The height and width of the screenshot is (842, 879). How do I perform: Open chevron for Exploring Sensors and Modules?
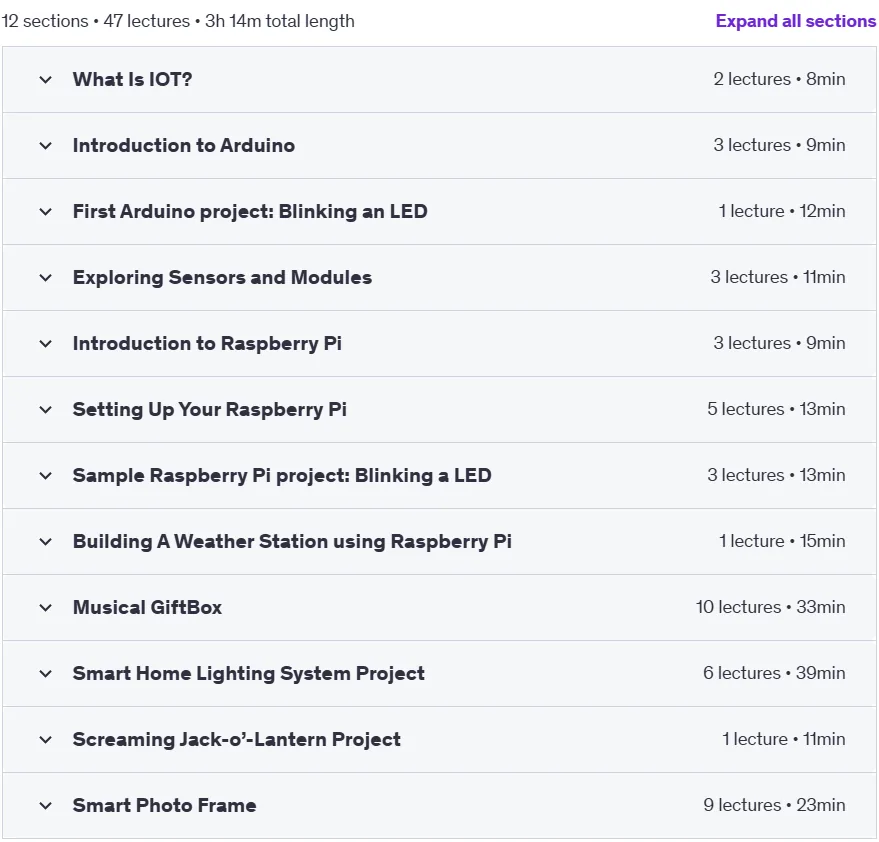coord(46,277)
